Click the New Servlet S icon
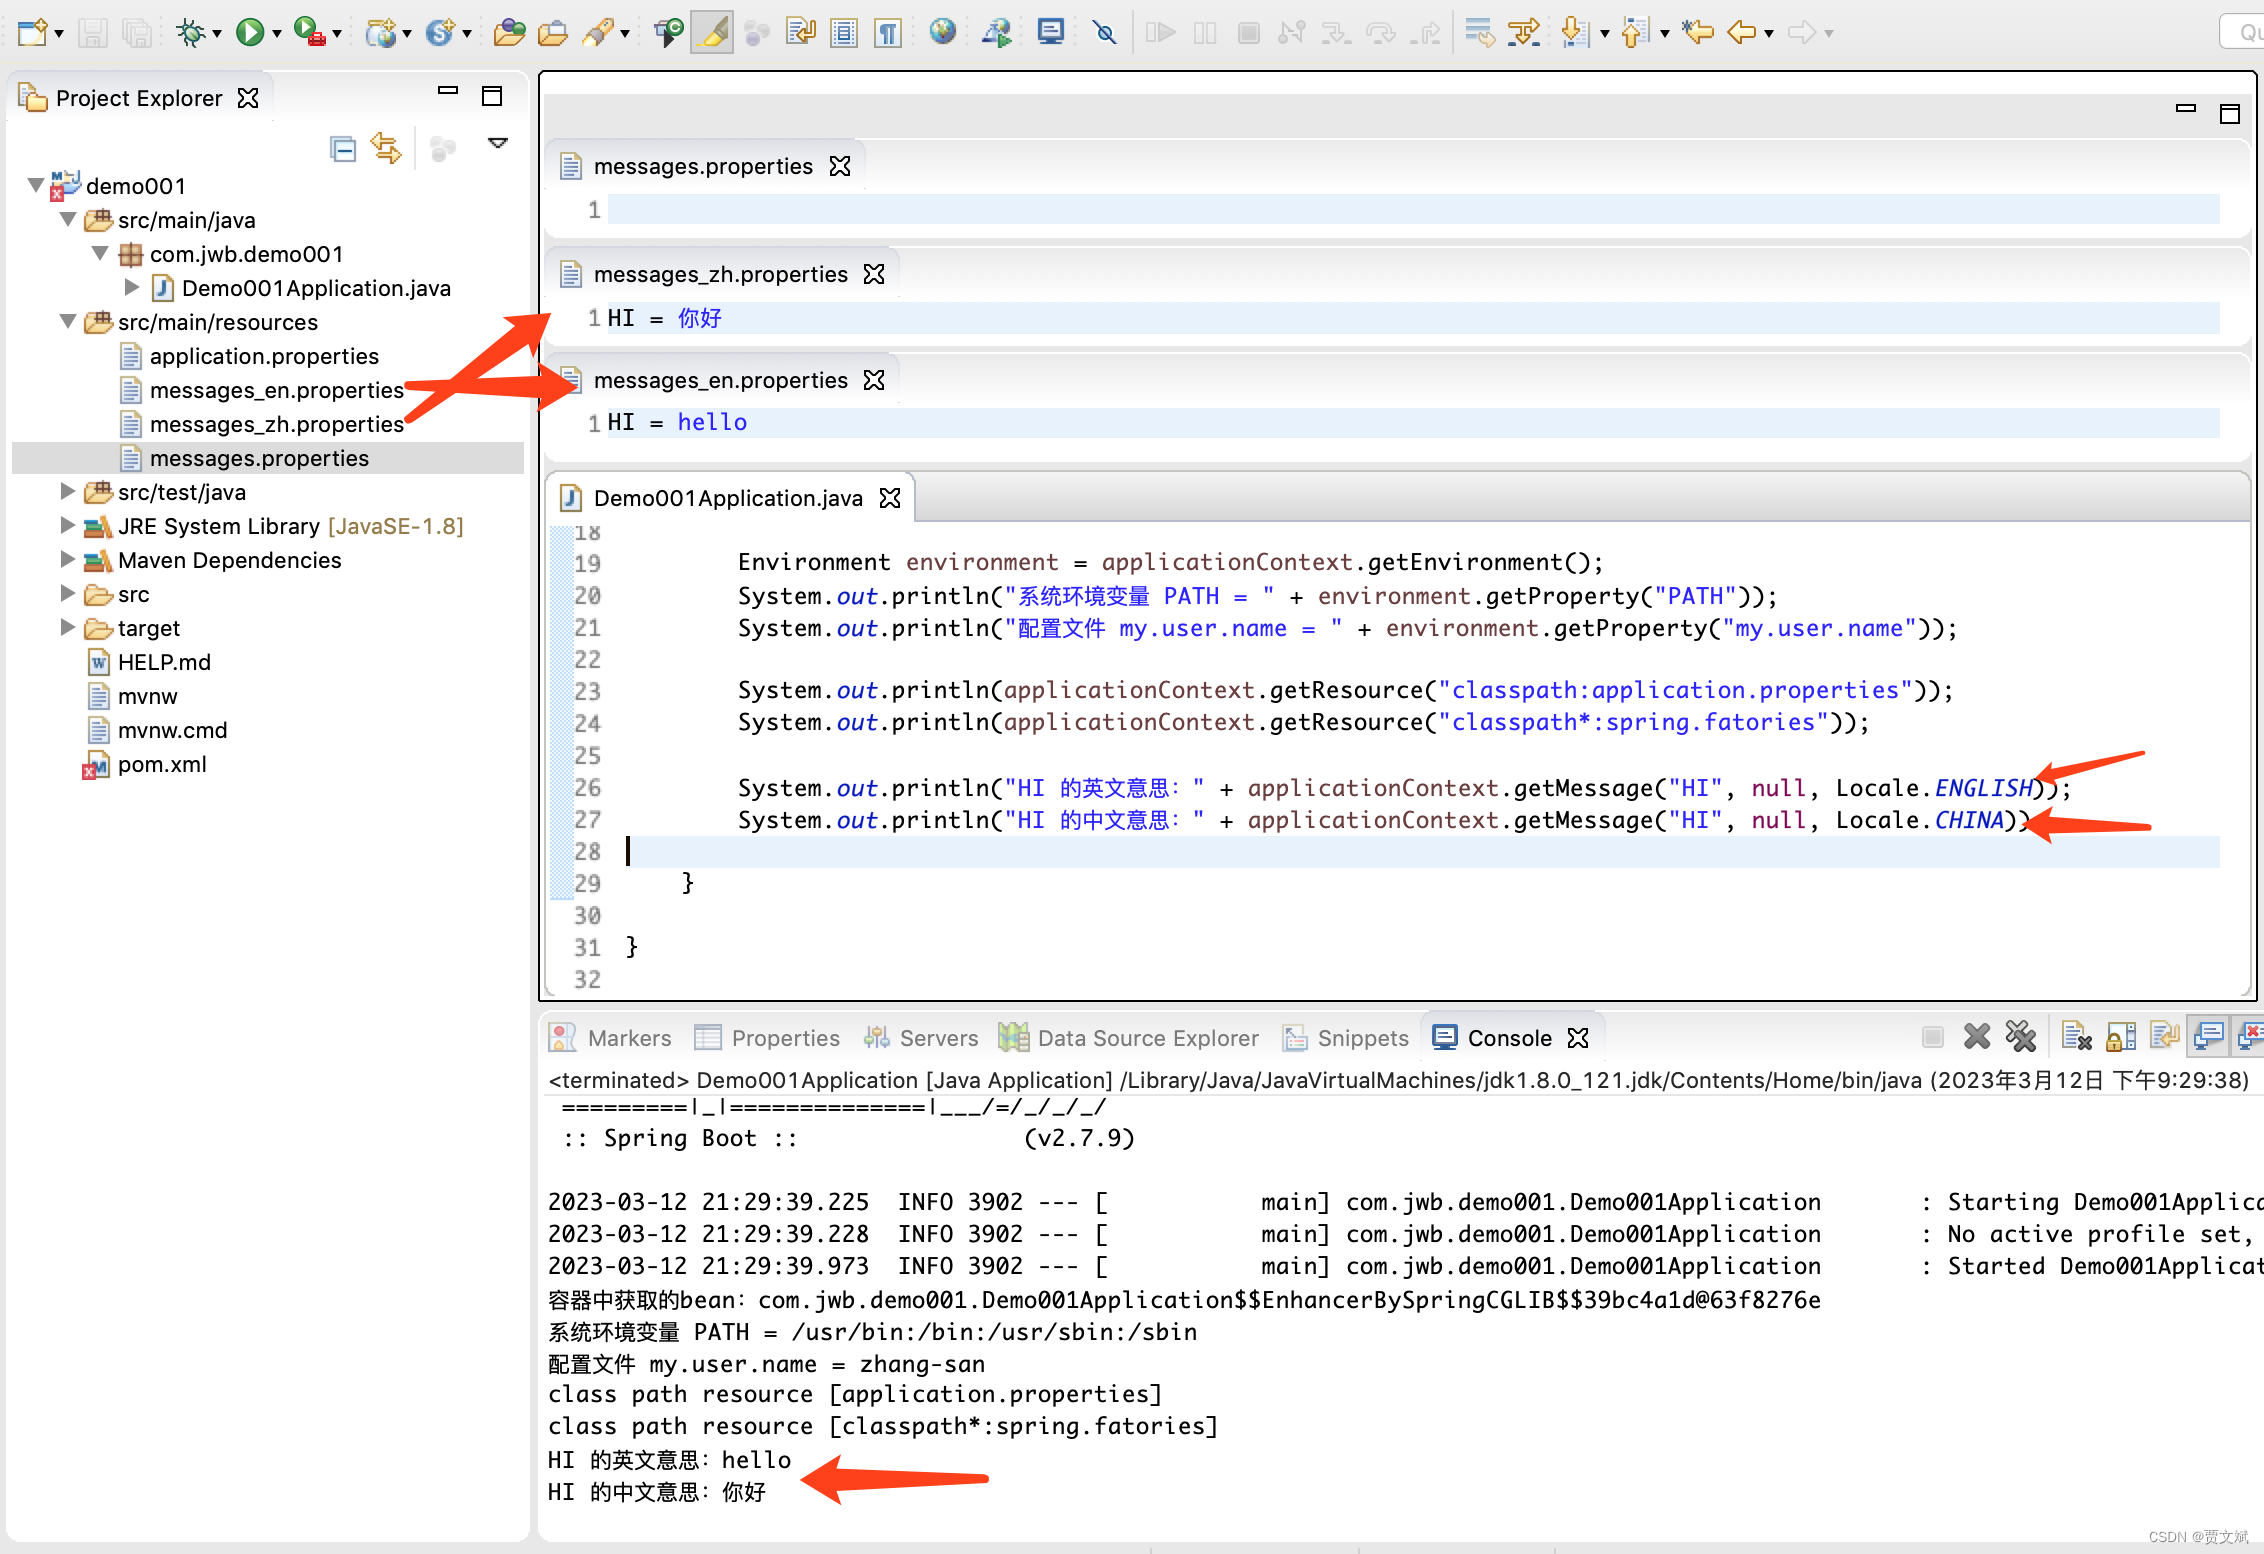This screenshot has width=2264, height=1554. point(440,33)
